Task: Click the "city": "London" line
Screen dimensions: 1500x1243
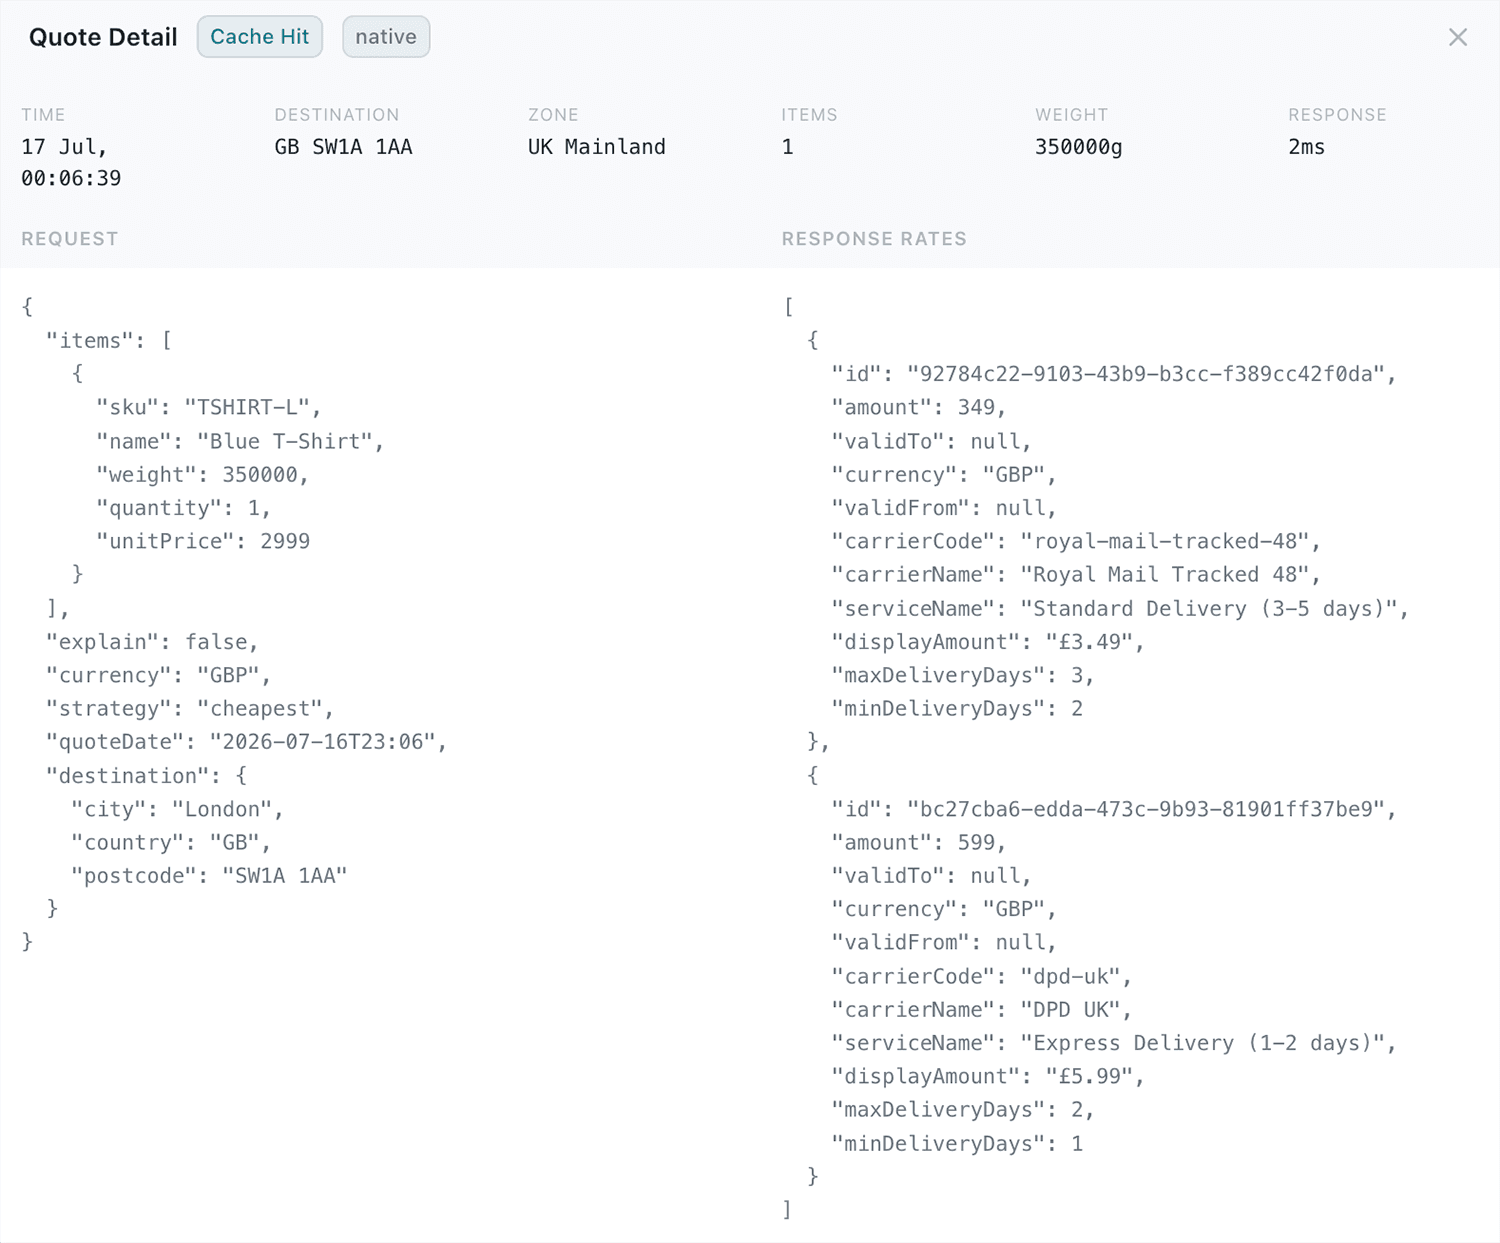Action: (x=177, y=809)
